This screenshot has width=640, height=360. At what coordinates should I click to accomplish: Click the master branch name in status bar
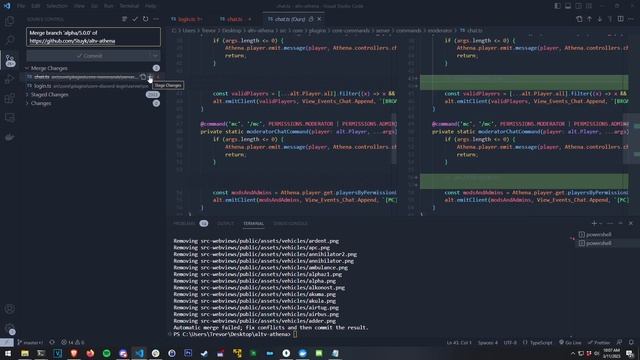pyautogui.click(x=30, y=342)
